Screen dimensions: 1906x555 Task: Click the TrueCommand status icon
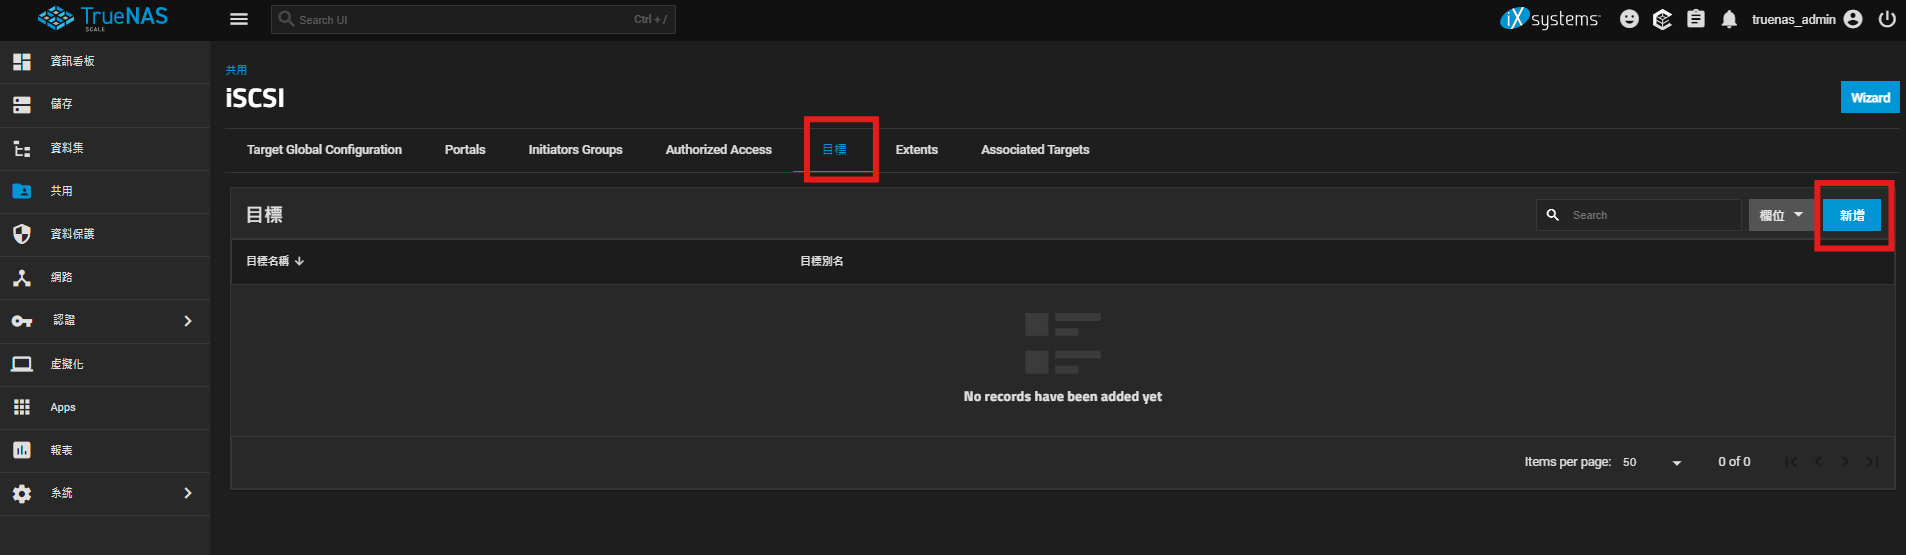pos(1662,19)
